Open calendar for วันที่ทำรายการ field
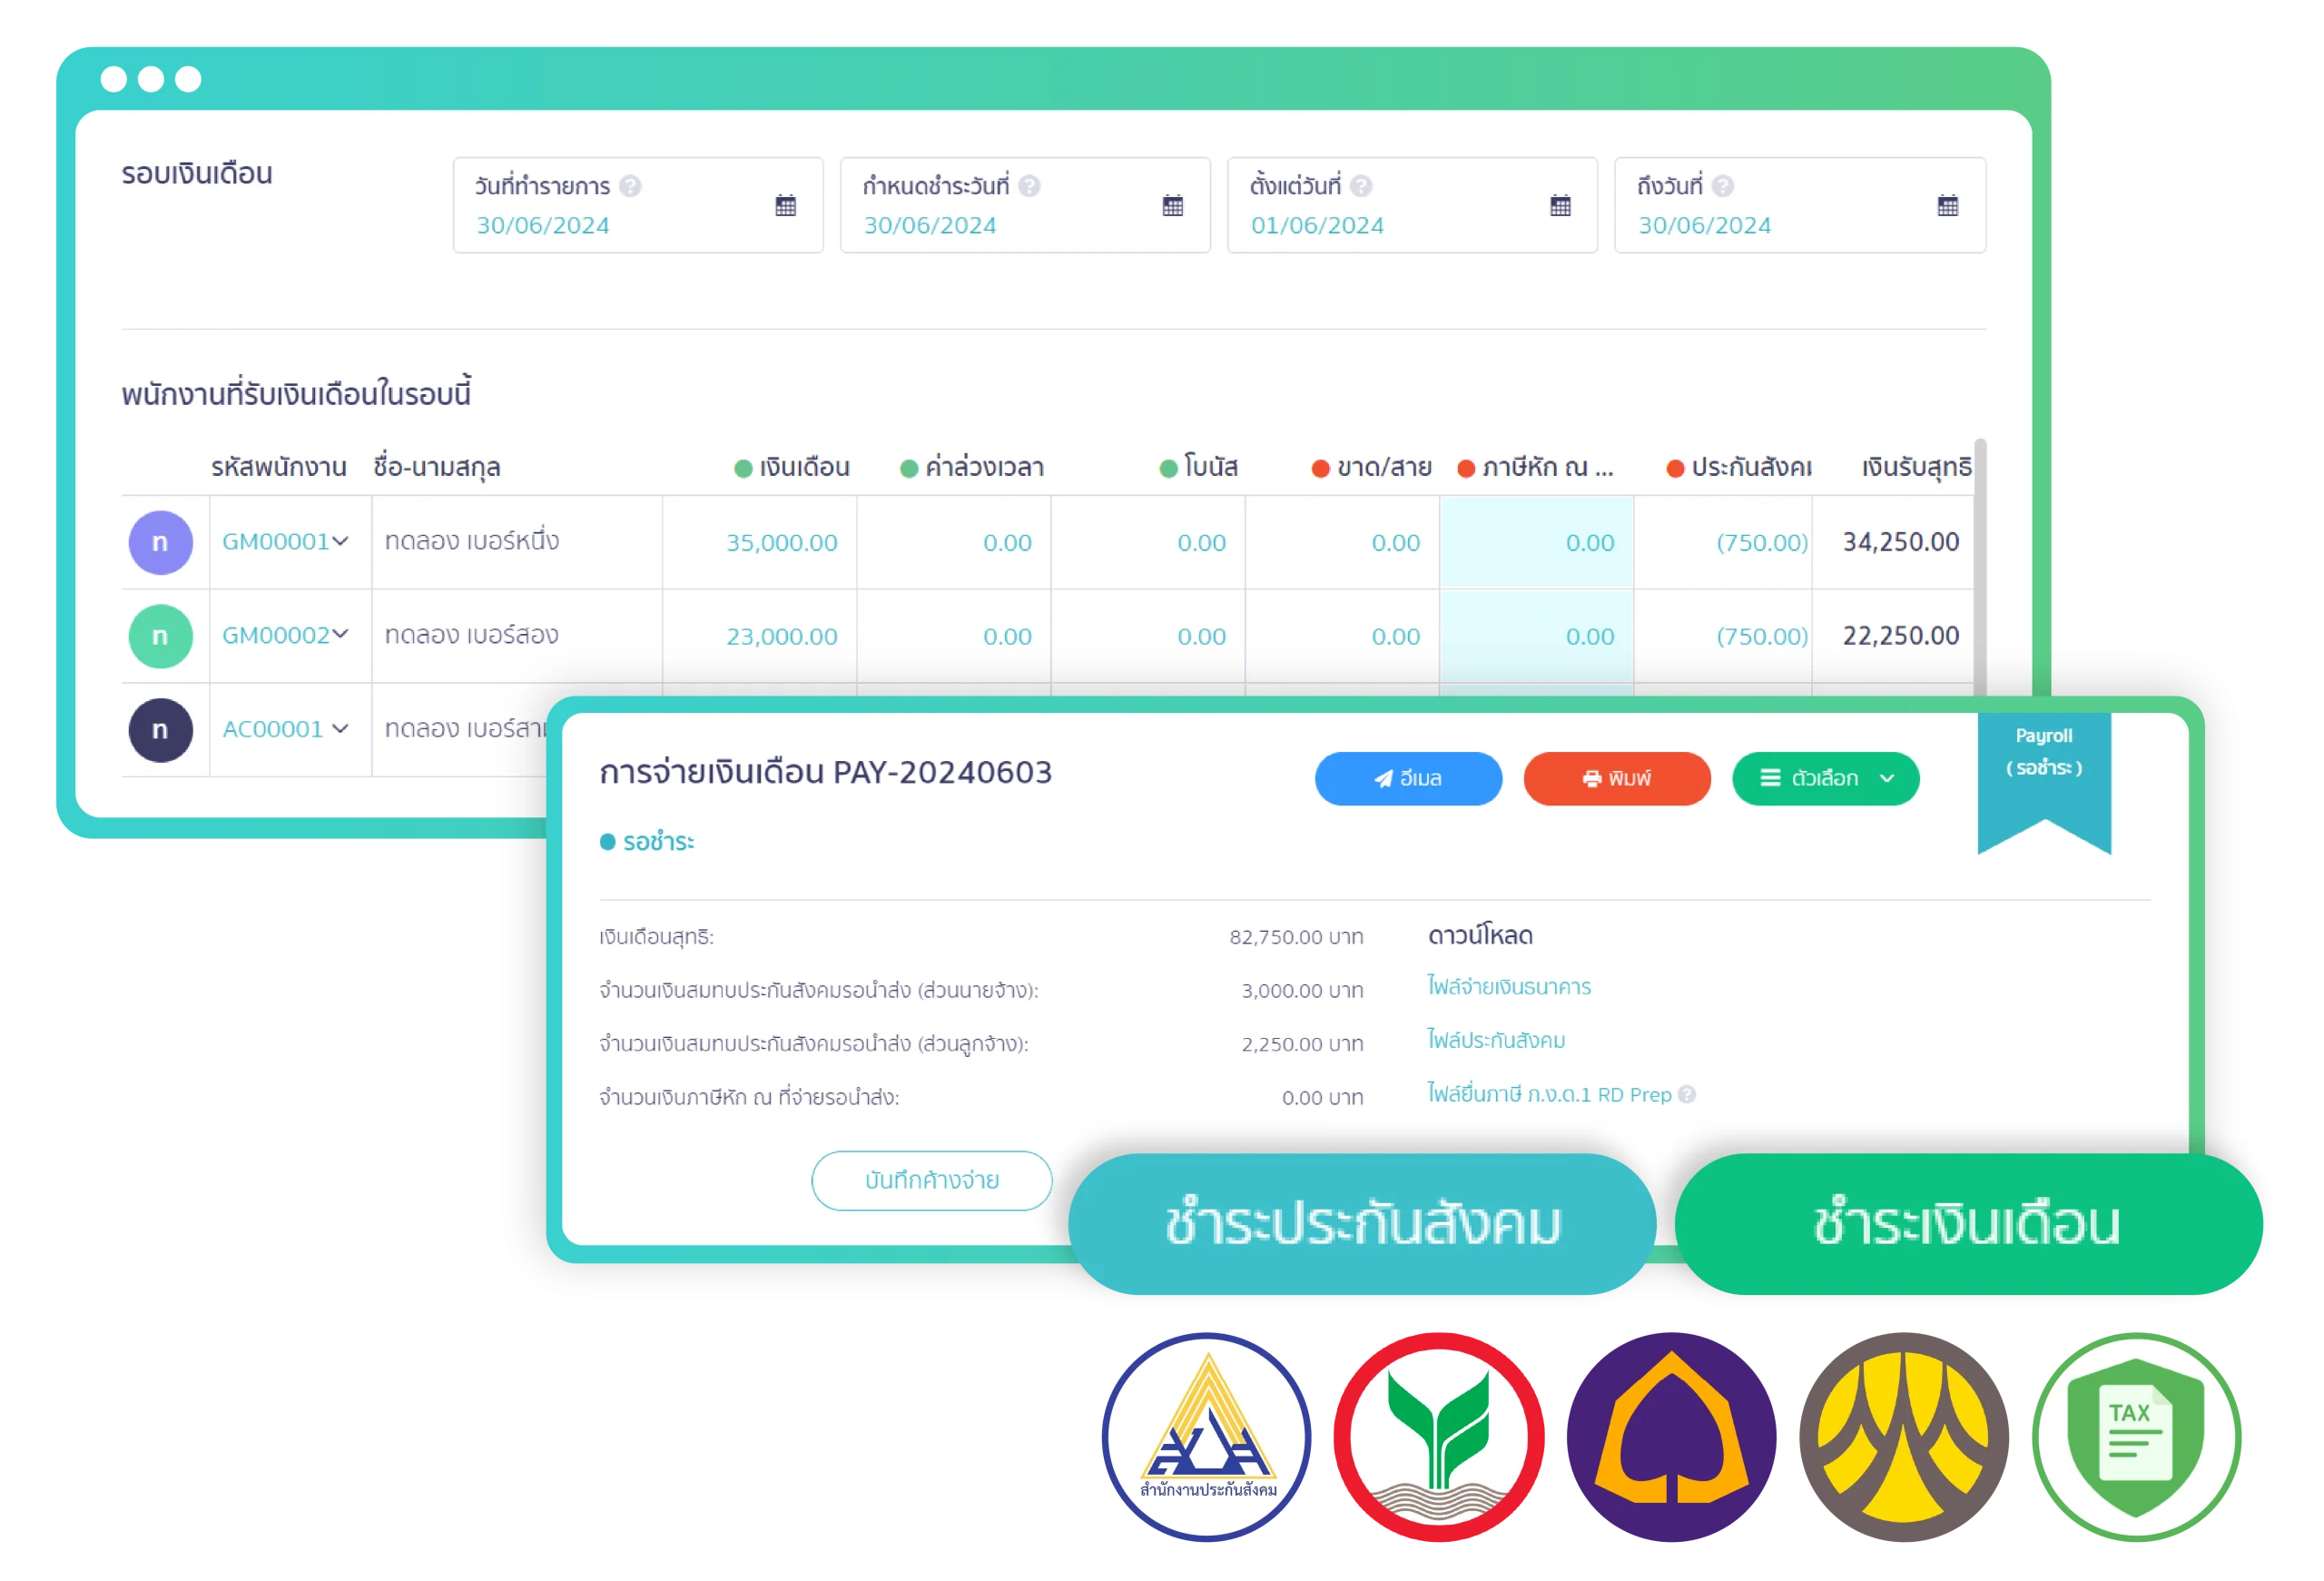Image resolution: width=2324 pixels, height=1581 pixels. [x=786, y=206]
